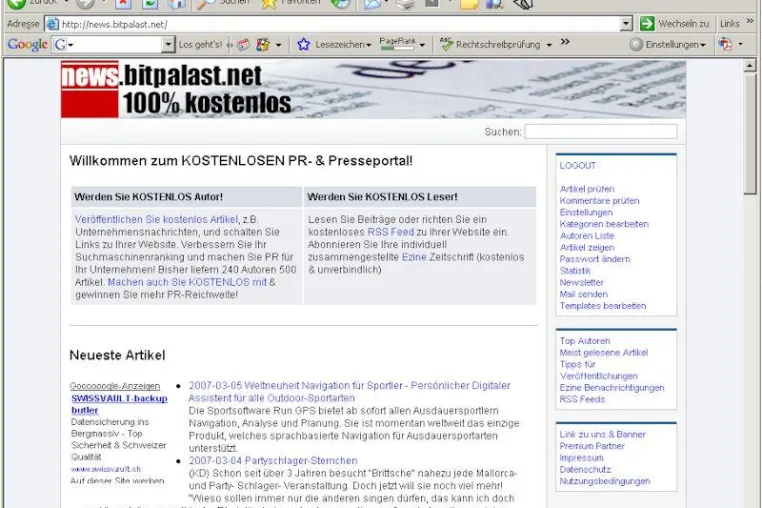The height and width of the screenshot is (508, 762).
Task: Click the PageRank indicator bar
Action: click(x=398, y=44)
